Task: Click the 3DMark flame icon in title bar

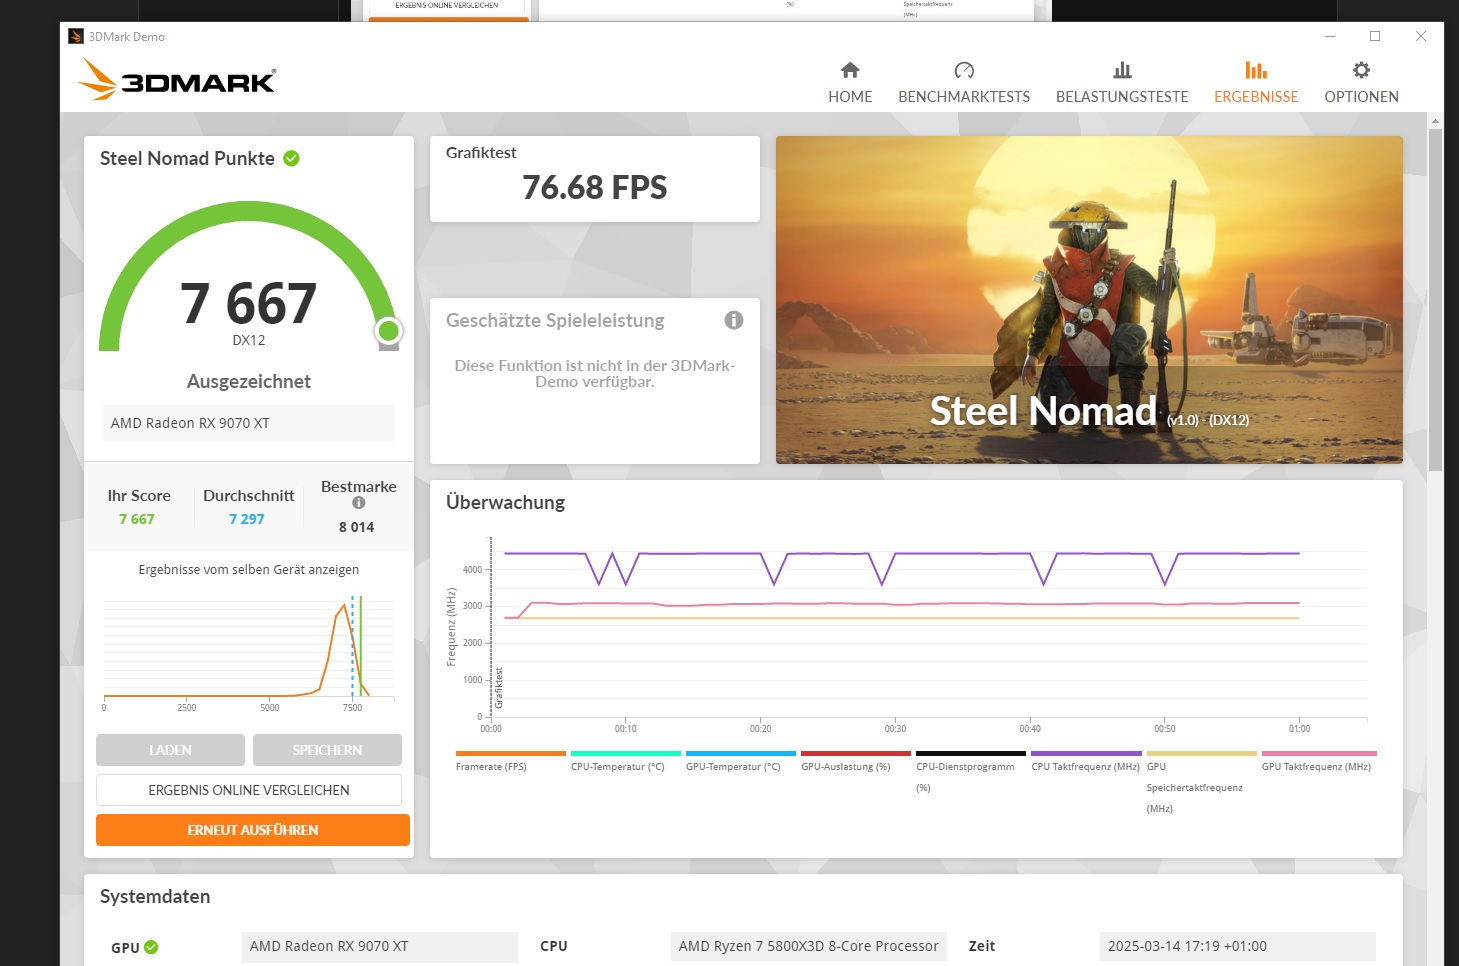Action: [77, 36]
